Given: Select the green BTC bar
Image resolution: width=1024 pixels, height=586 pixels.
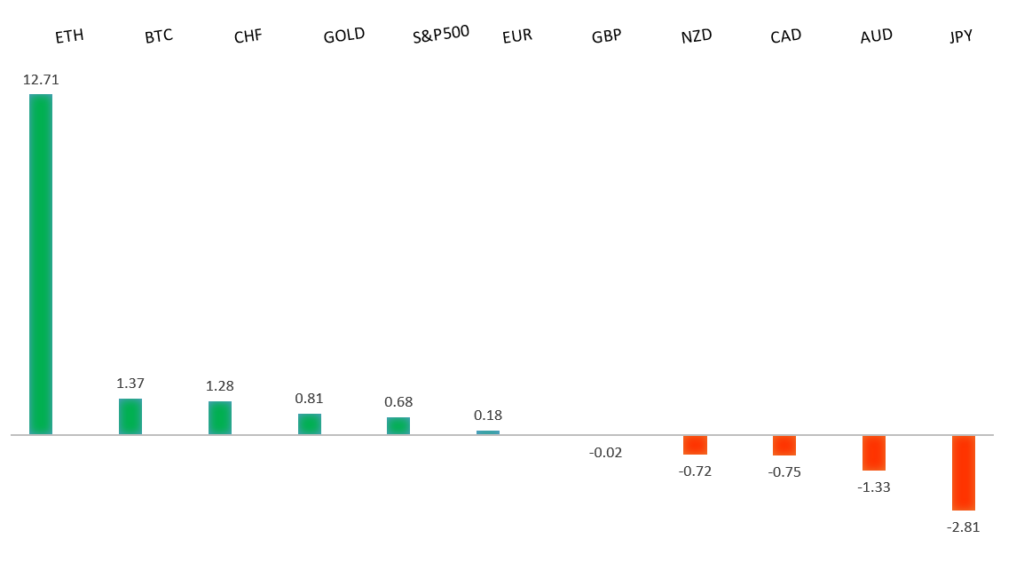Looking at the screenshot, I should click(x=130, y=416).
